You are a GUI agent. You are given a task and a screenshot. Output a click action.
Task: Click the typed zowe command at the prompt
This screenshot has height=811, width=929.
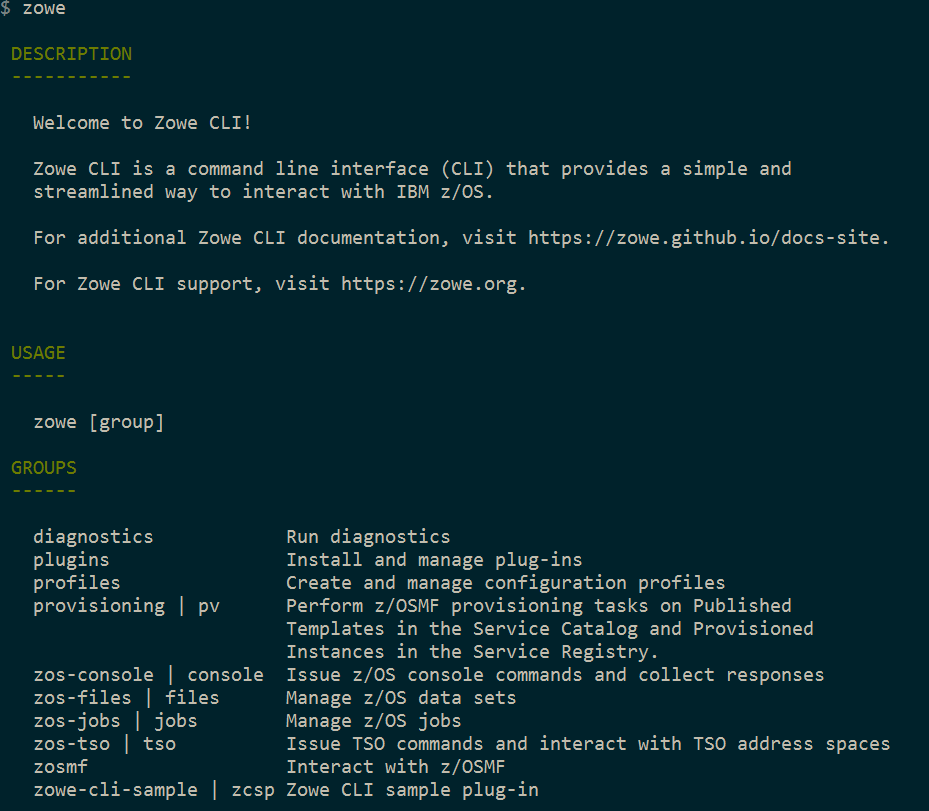[x=44, y=9]
